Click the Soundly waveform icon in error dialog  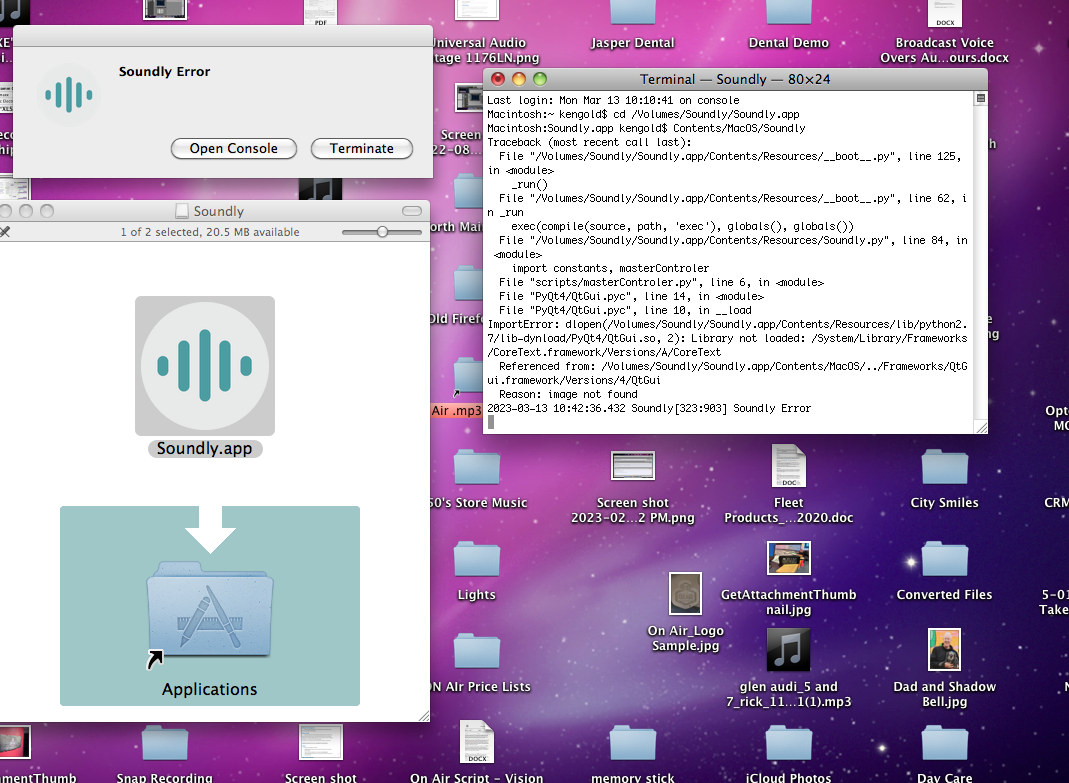pos(69,95)
